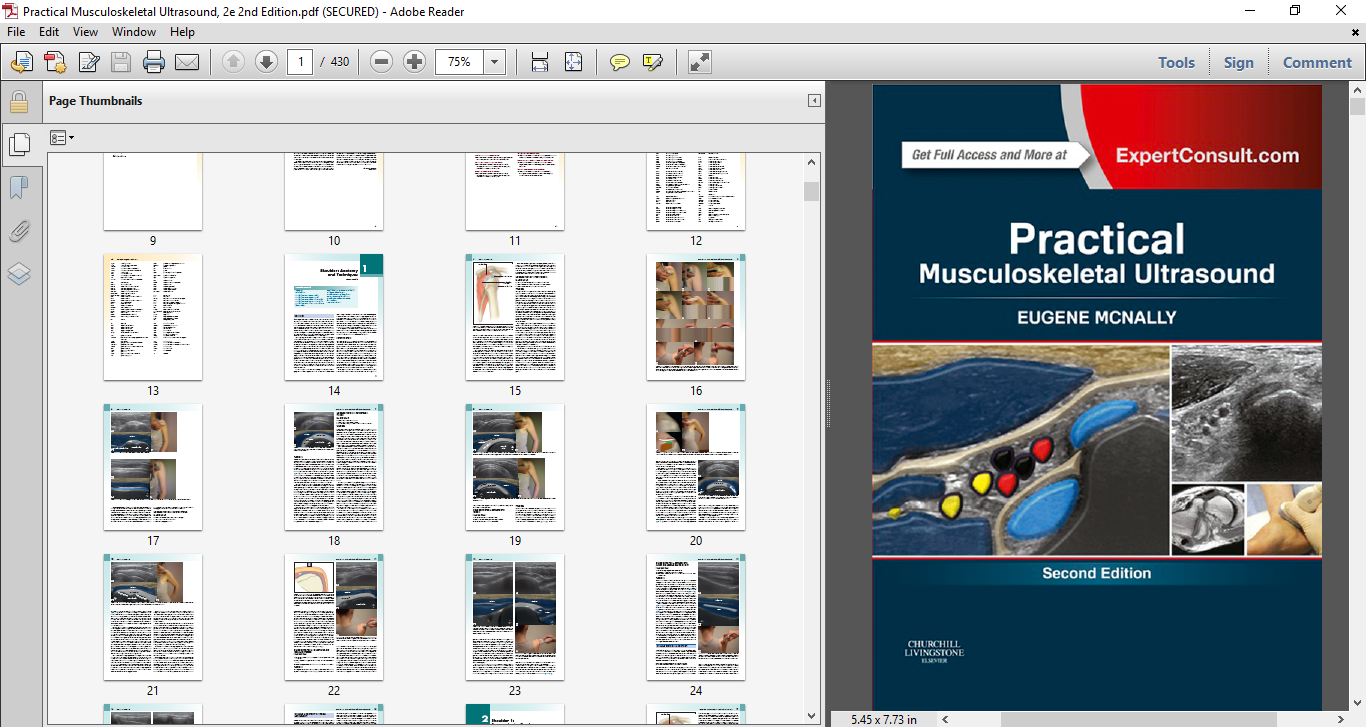1366x727 pixels.
Task: Go to next page with the down arrow
Action: pos(266,62)
